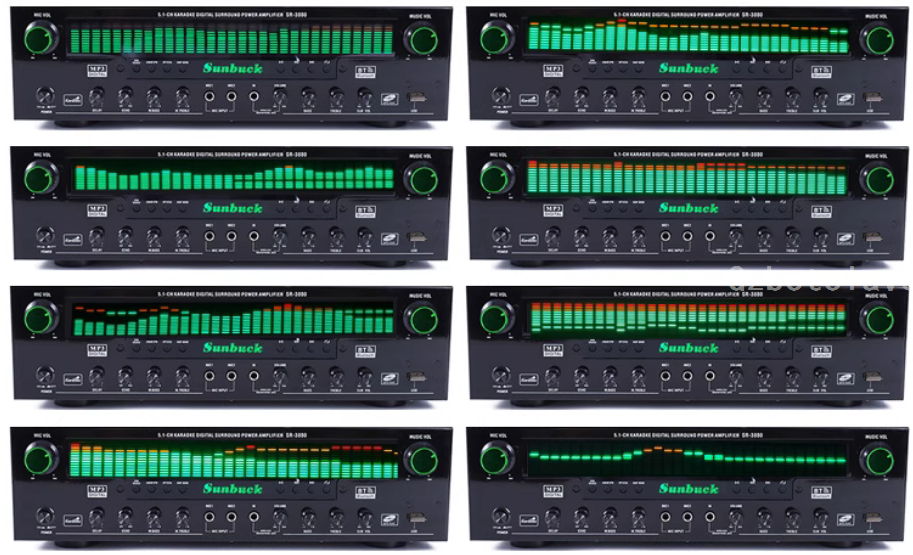Adjust the MUSIC VOL knob on the second-row right amplifier
This screenshot has width=913, height=555.
tap(879, 178)
